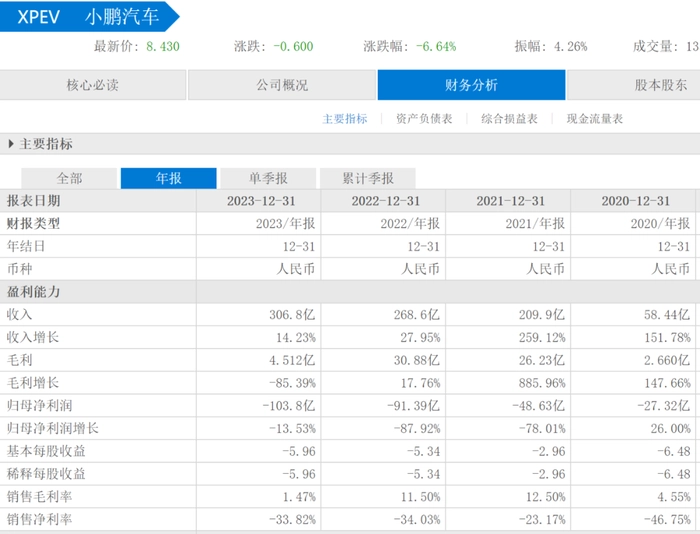The height and width of the screenshot is (534, 700).
Task: Click the 2021-12-31 column header
Action: [x=508, y=201]
